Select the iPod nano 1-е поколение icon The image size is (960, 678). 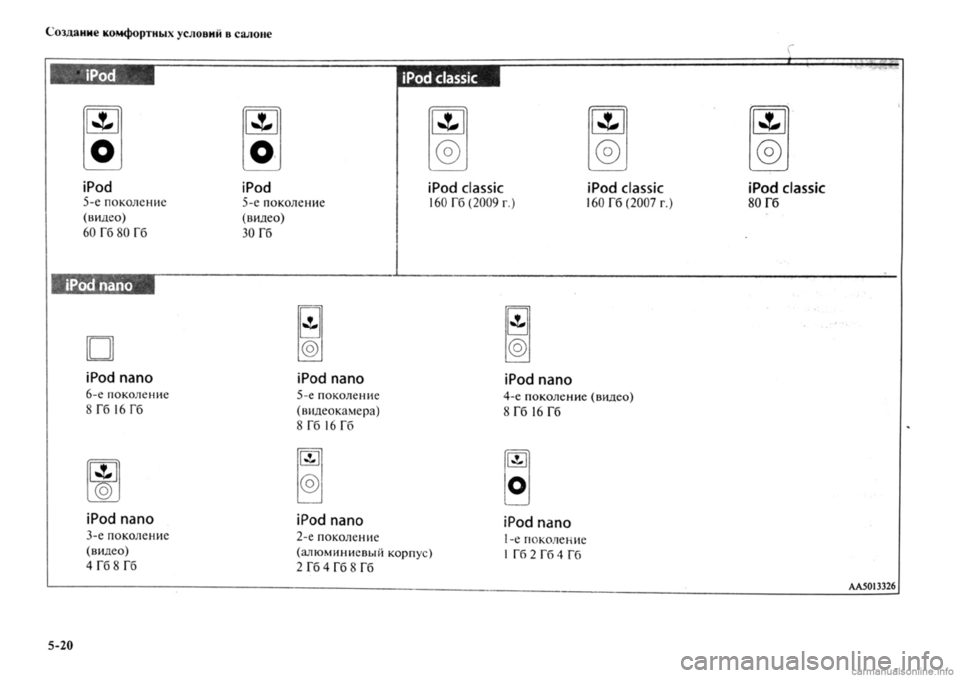click(x=517, y=478)
